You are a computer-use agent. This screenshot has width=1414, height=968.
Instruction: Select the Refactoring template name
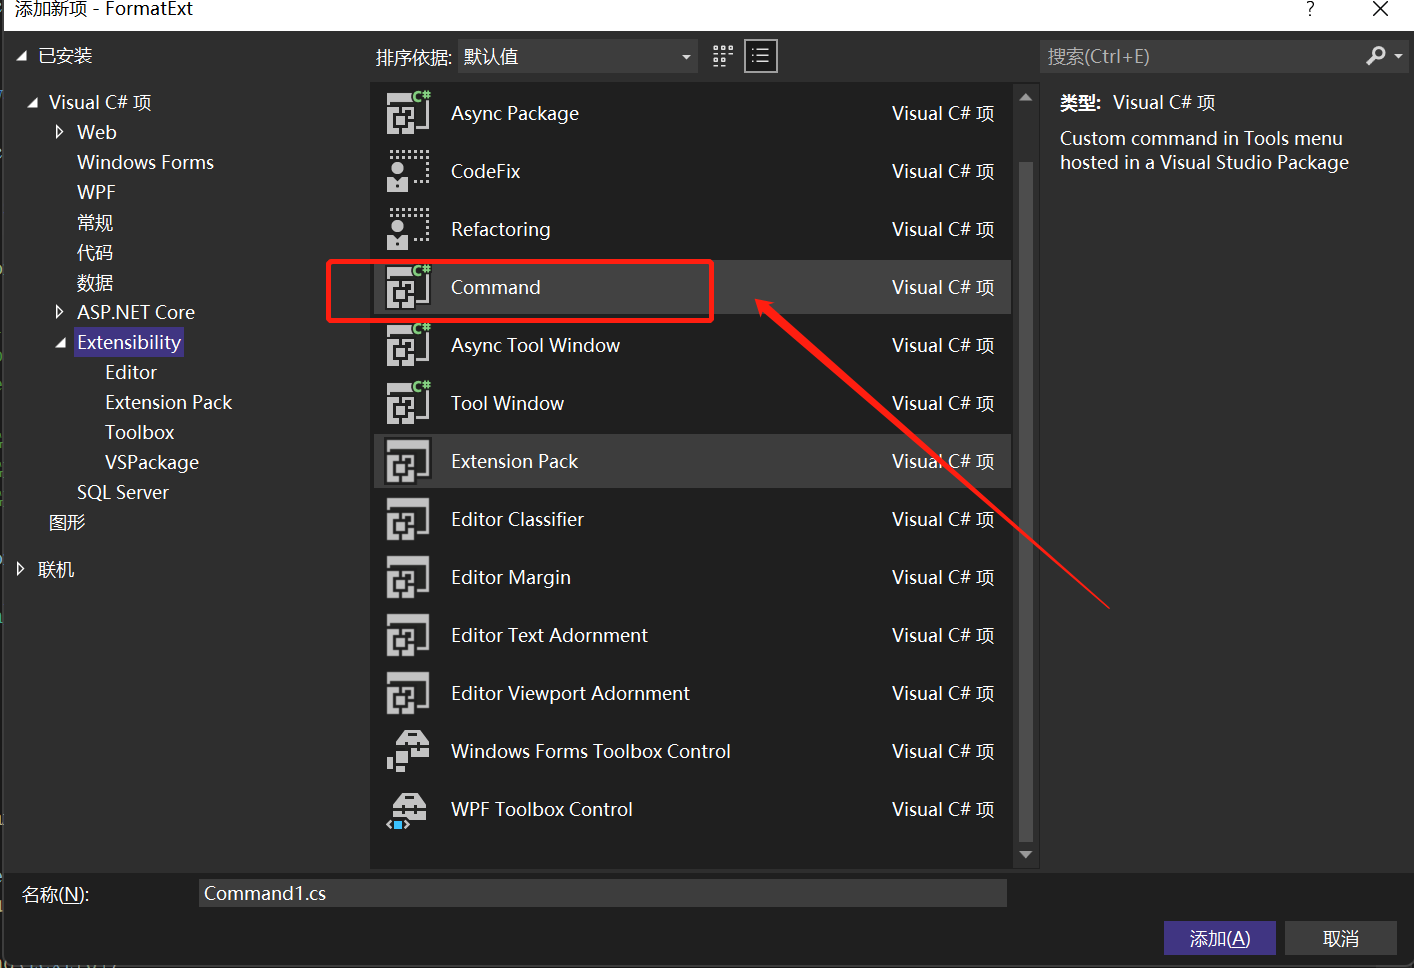(500, 229)
